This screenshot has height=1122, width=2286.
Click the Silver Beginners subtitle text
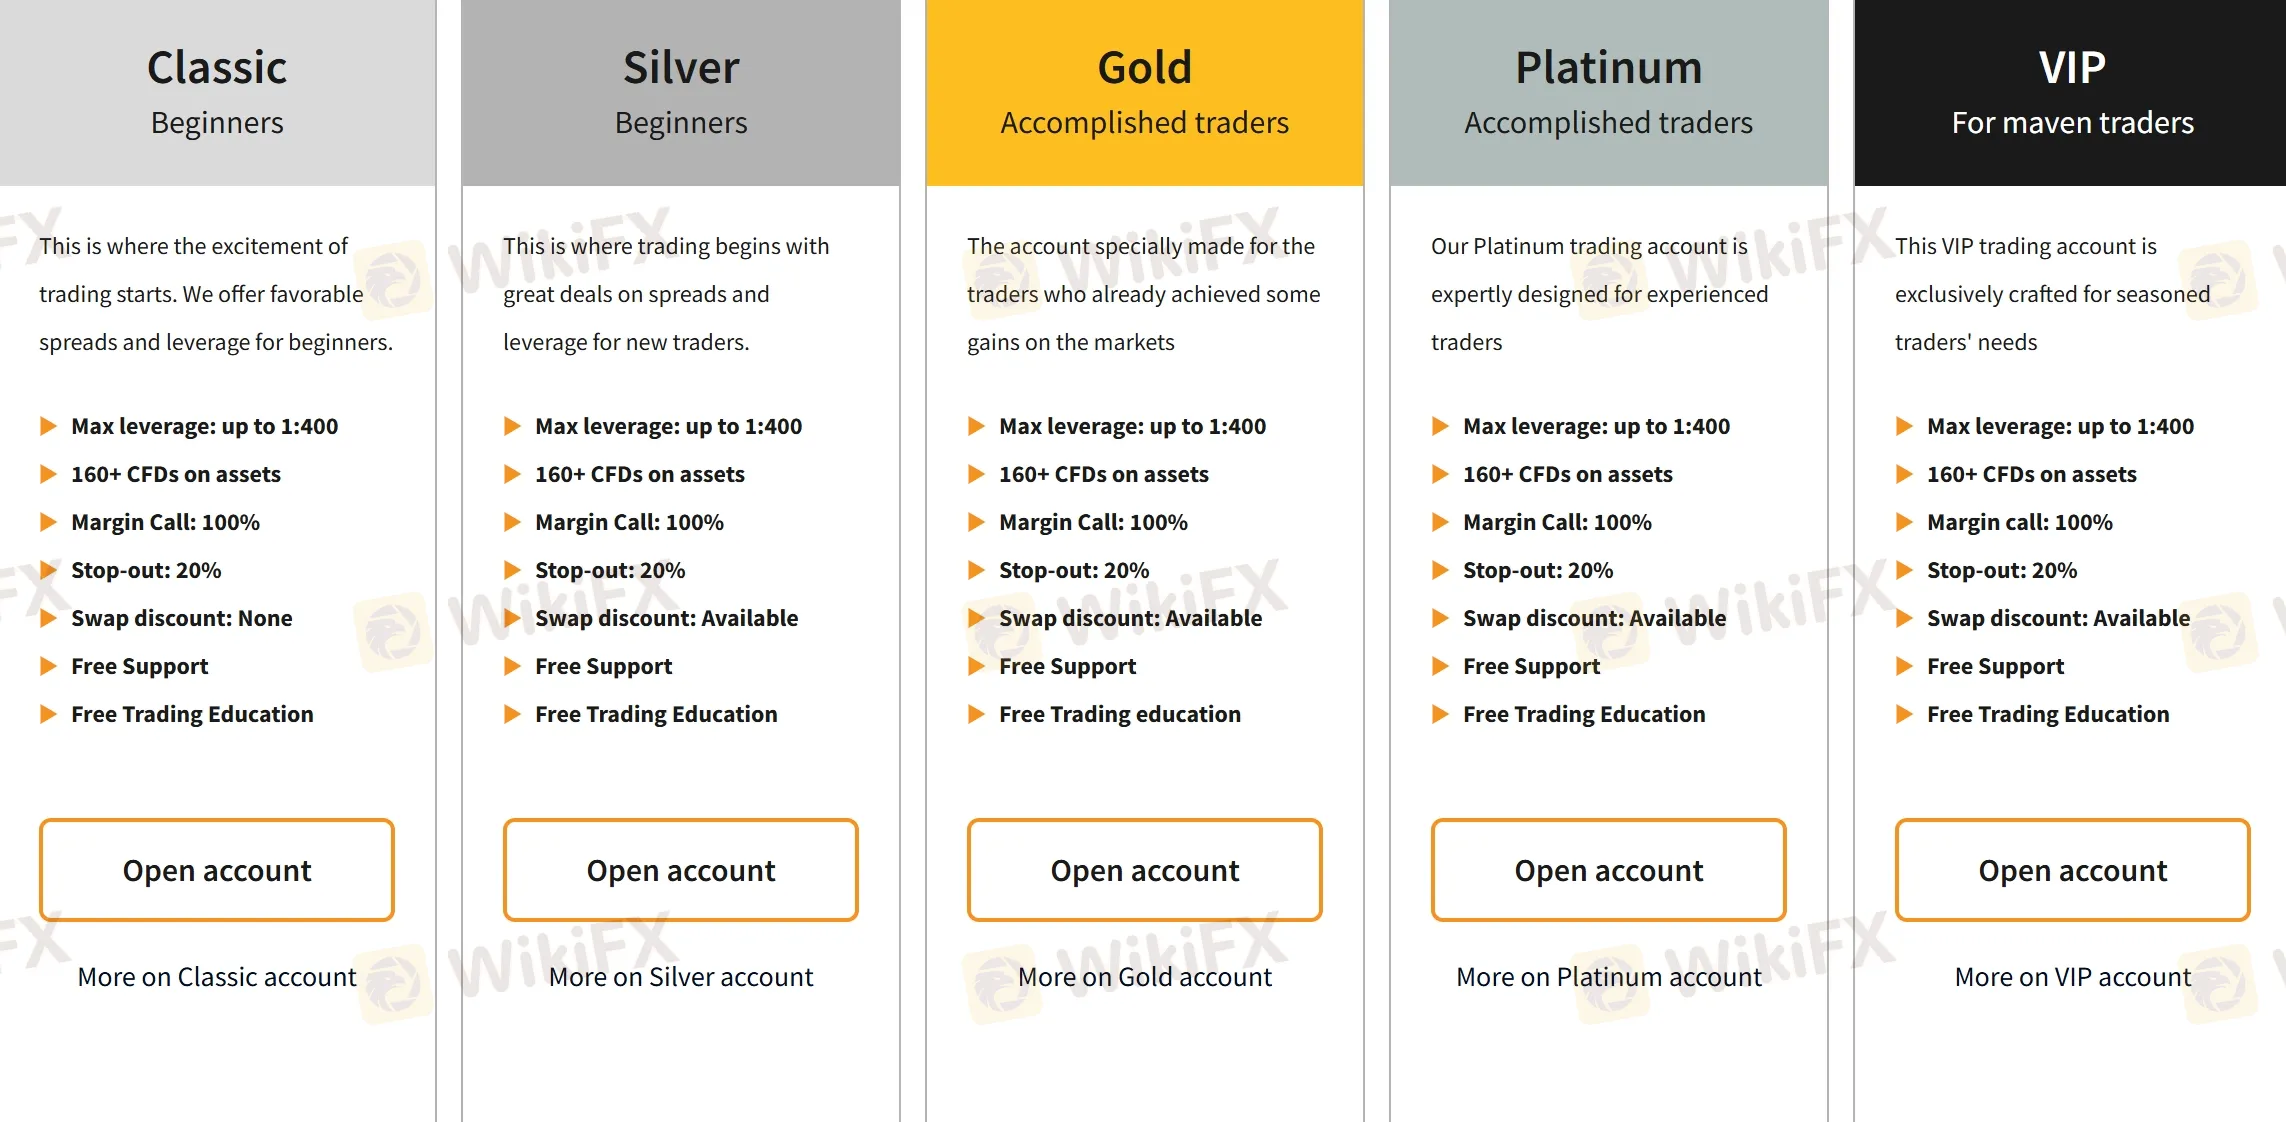680,122
